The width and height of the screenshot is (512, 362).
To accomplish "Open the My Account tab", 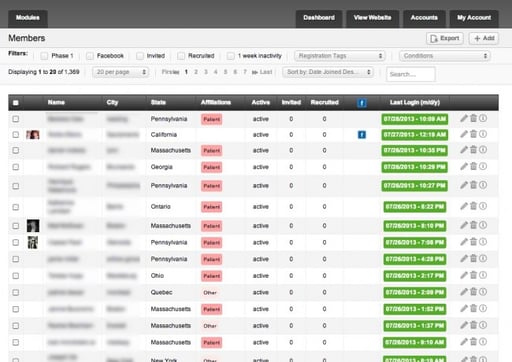I will click(474, 18).
